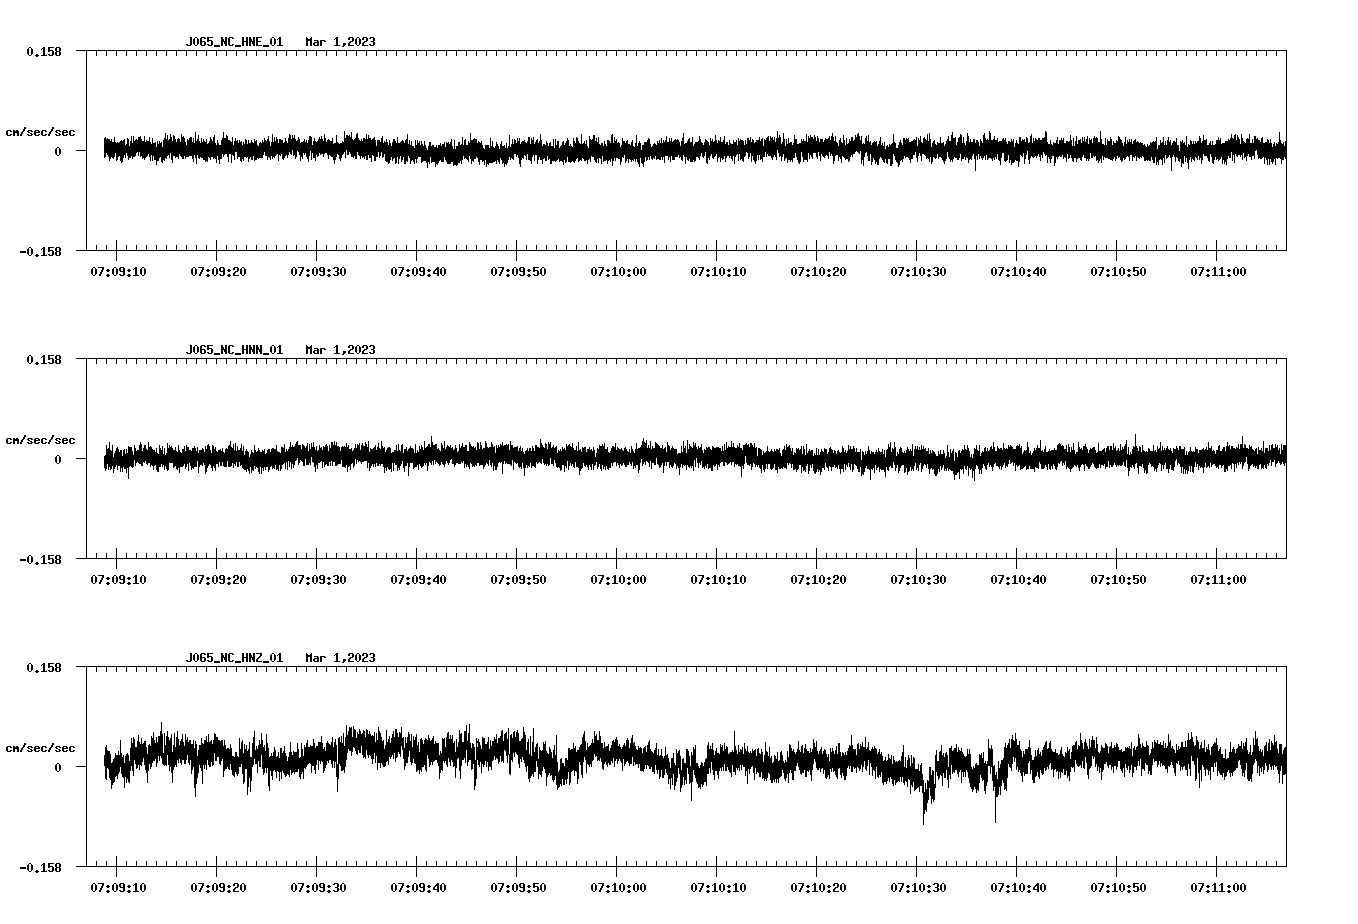Click the cm/sec/sec unit label on bottom plot

coord(42,746)
